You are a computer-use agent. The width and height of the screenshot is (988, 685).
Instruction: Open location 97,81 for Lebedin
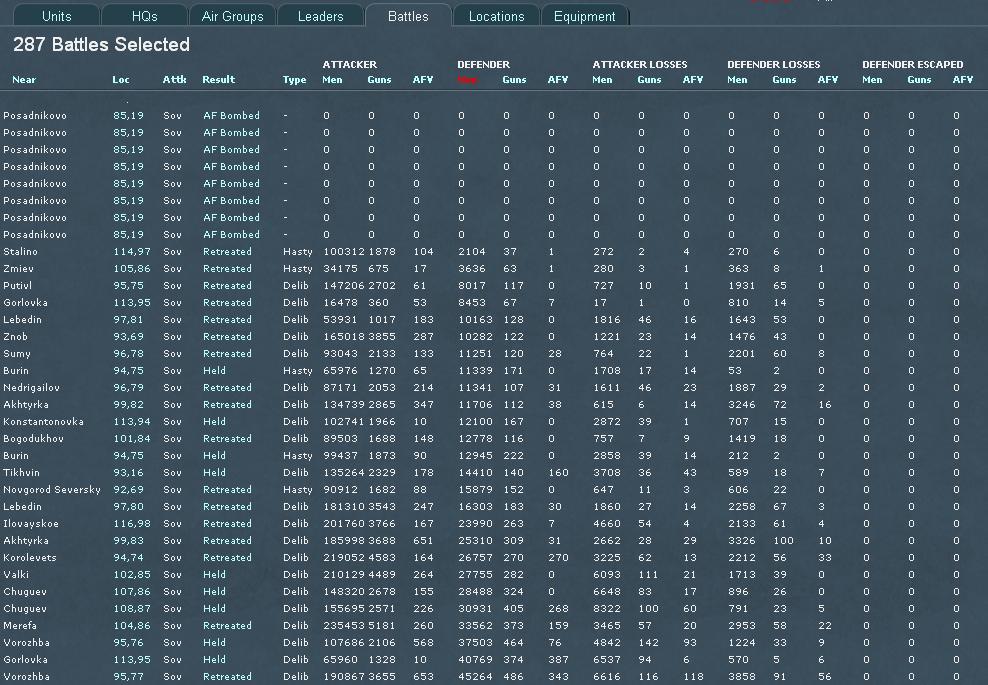129,319
